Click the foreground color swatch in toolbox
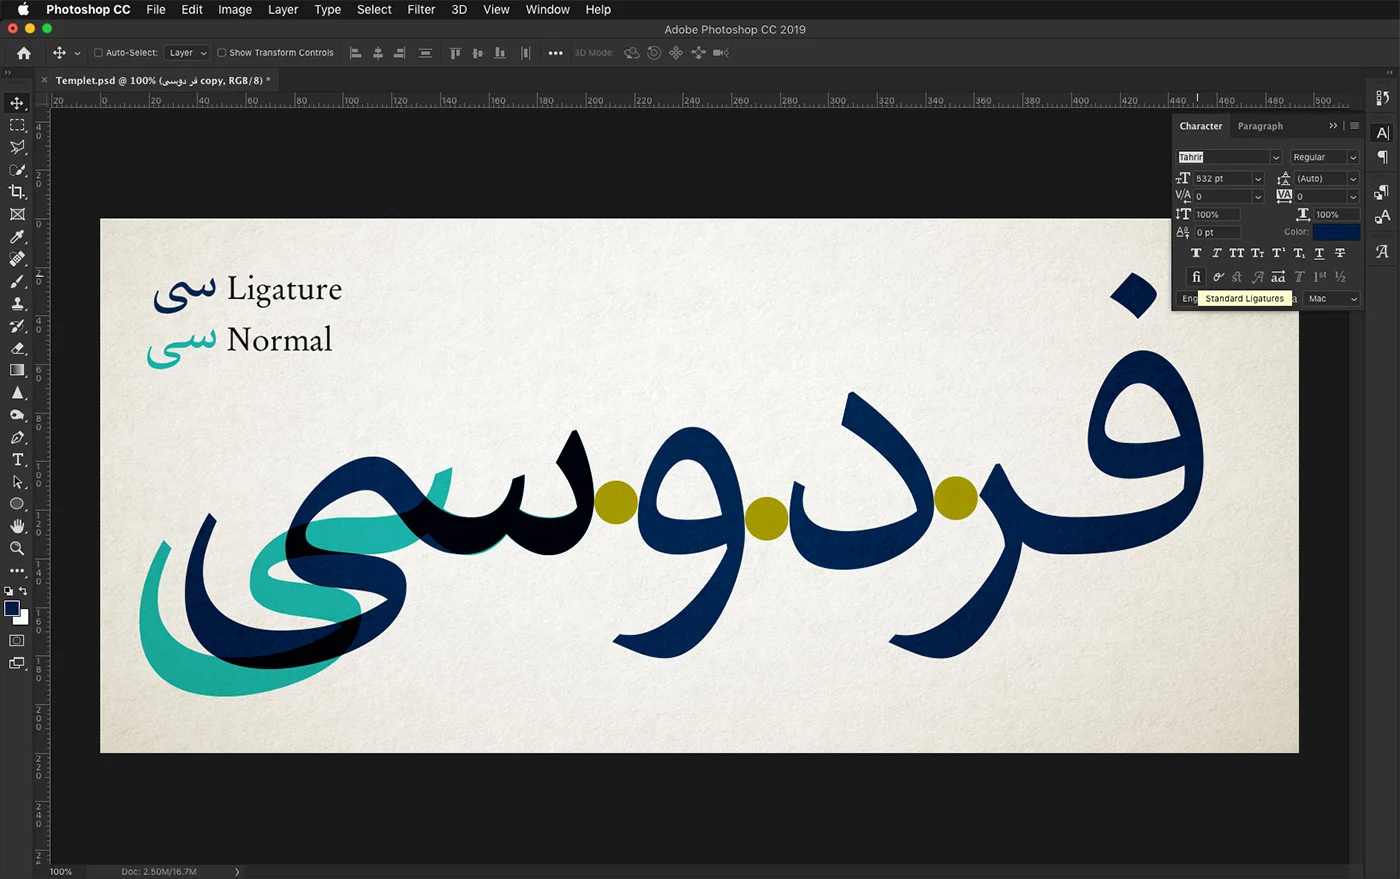This screenshot has width=1400, height=879. pyautogui.click(x=12, y=608)
